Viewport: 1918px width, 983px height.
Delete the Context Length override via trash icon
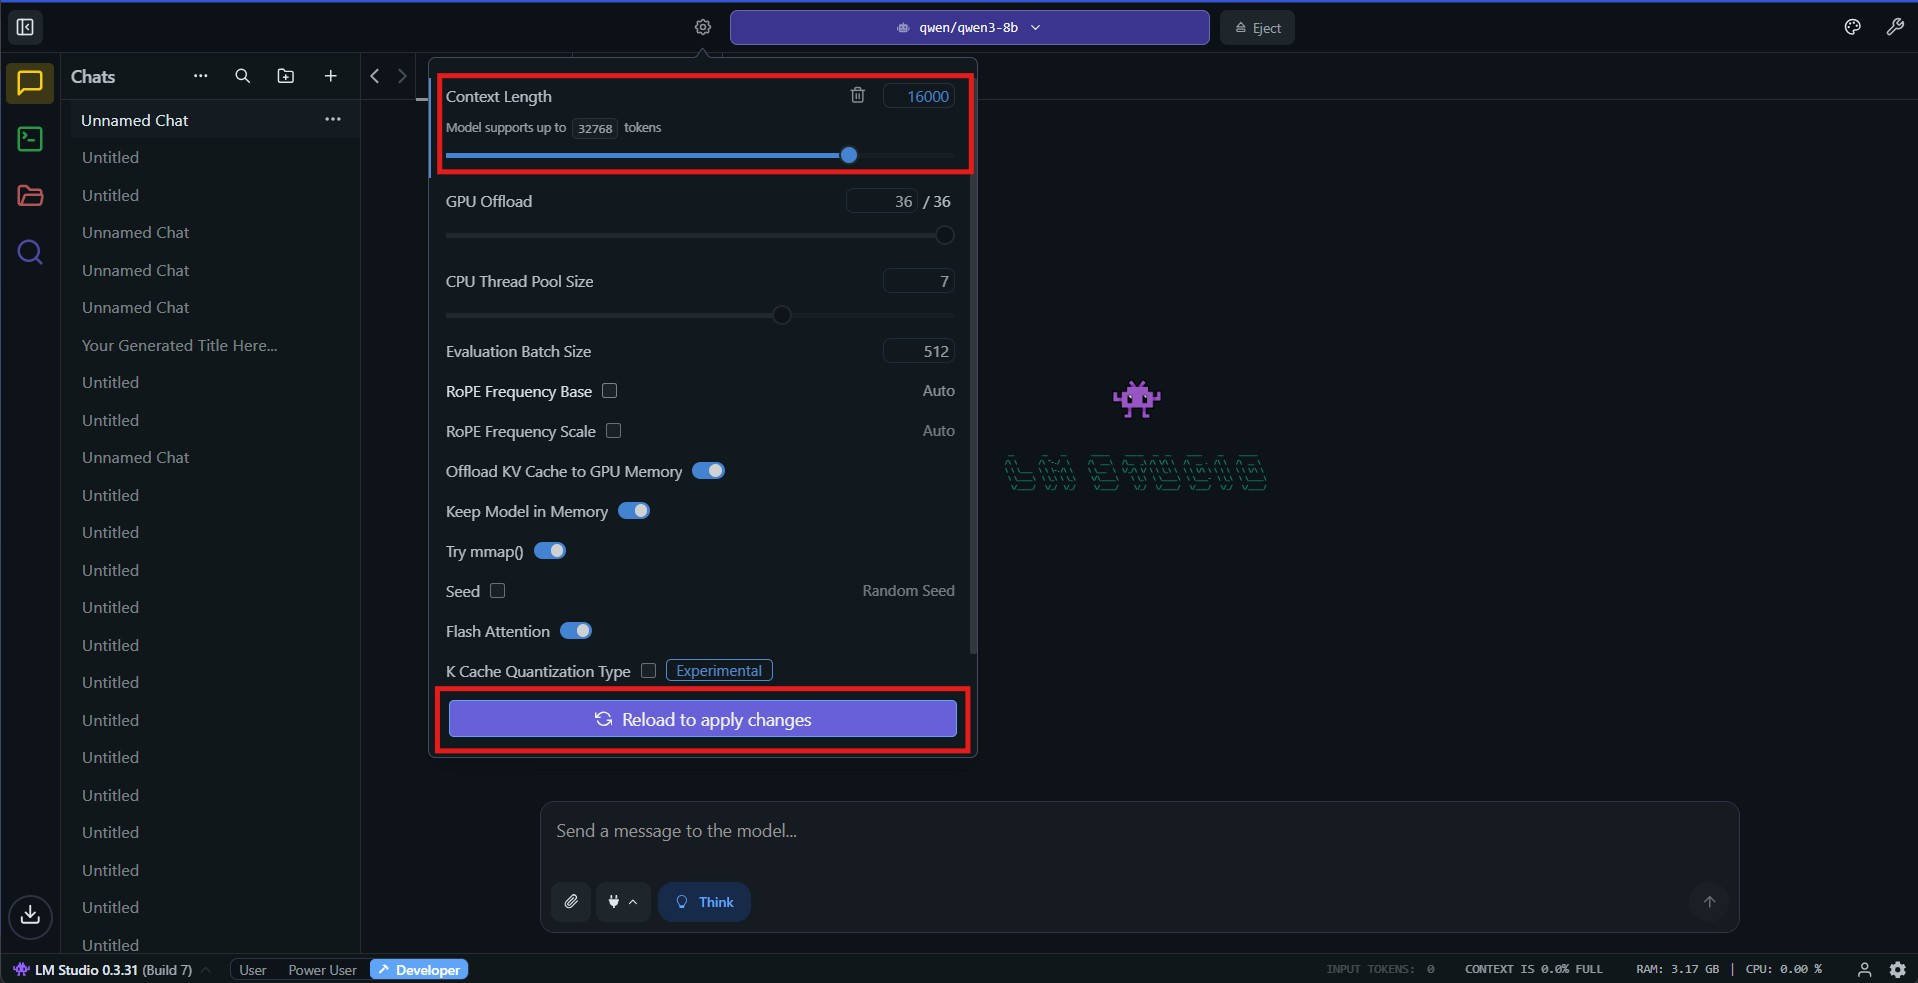pos(858,95)
